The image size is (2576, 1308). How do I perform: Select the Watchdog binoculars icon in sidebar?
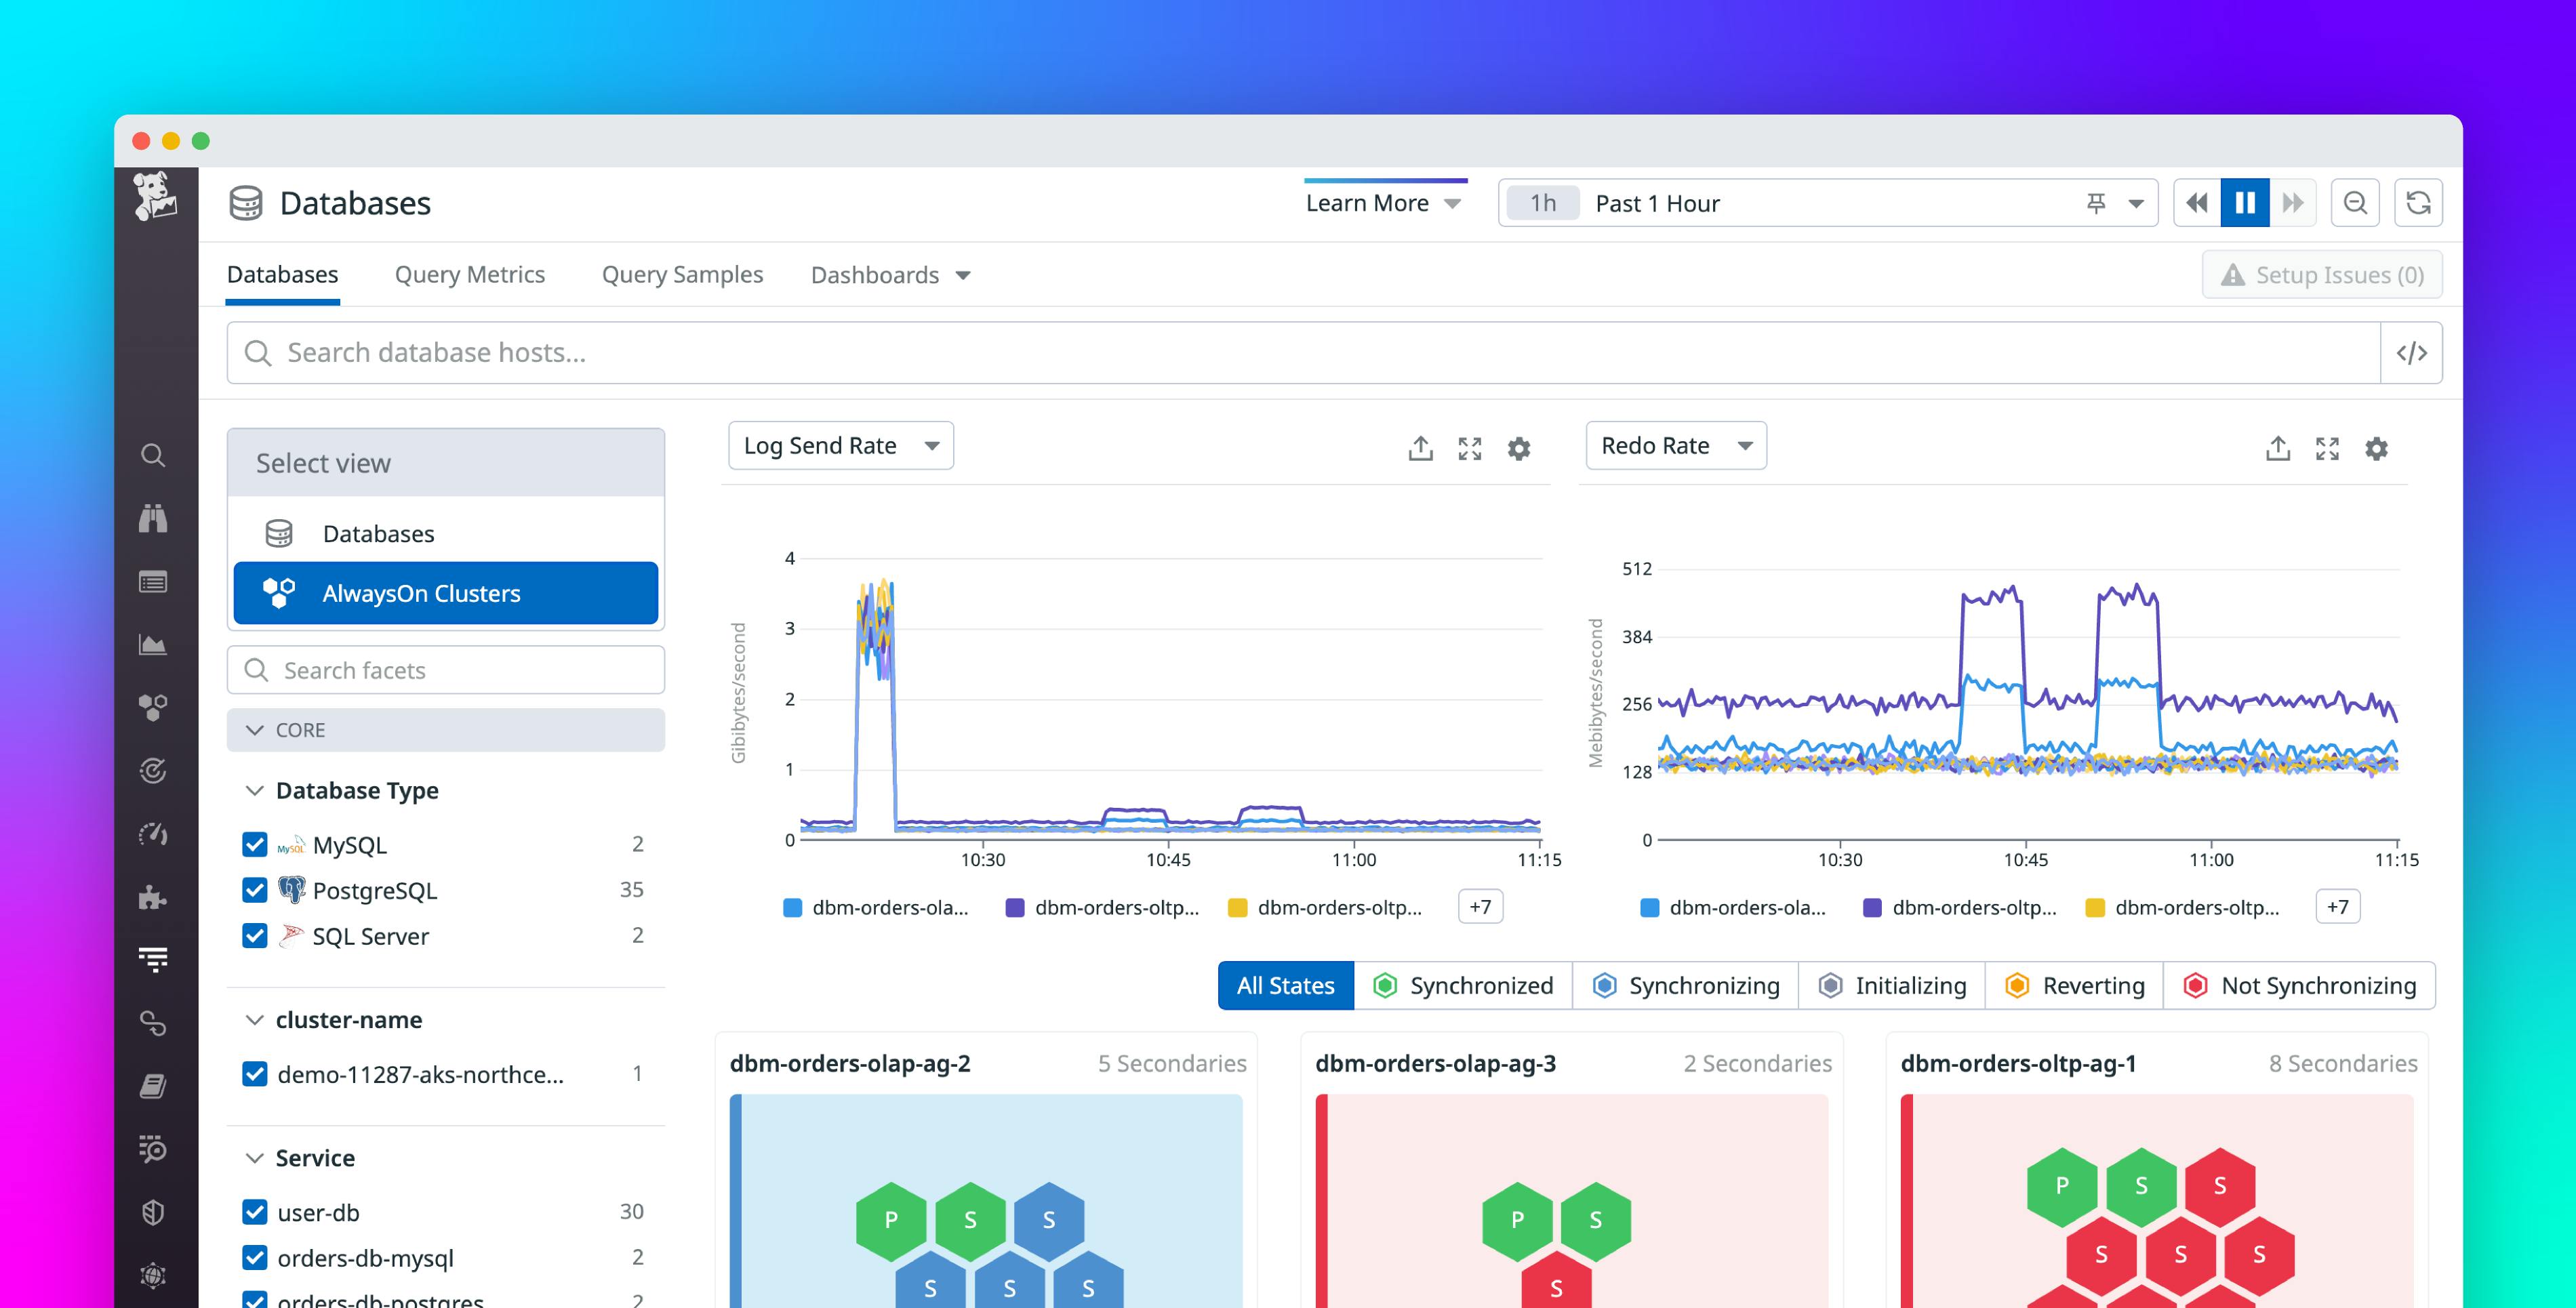tap(152, 518)
